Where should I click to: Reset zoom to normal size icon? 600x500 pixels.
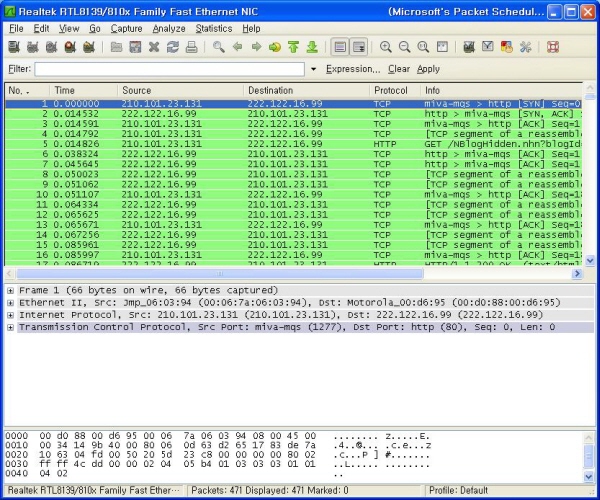coord(423,47)
